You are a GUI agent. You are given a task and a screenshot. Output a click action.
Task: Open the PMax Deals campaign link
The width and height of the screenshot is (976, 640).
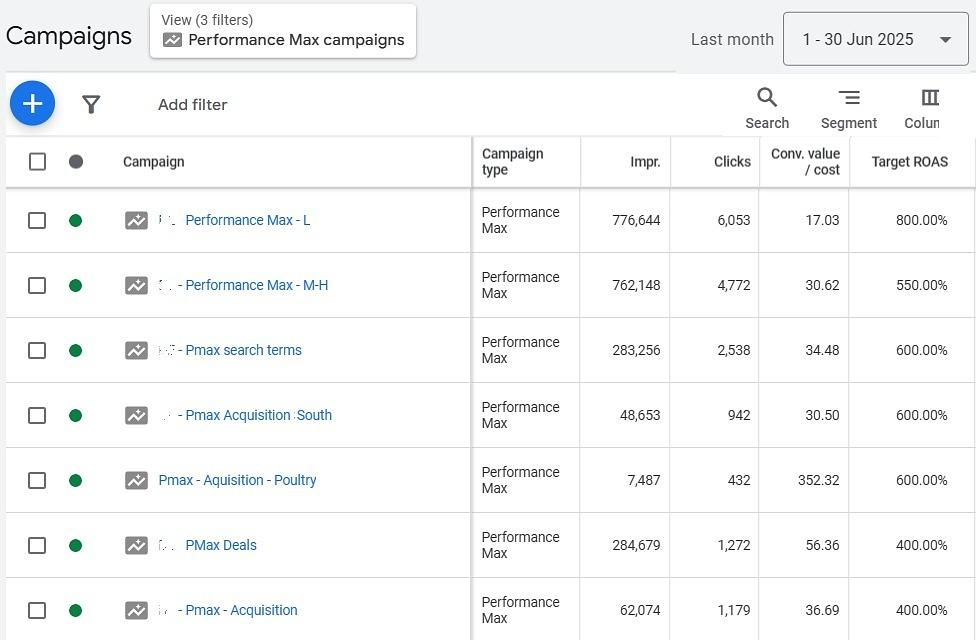click(221, 545)
